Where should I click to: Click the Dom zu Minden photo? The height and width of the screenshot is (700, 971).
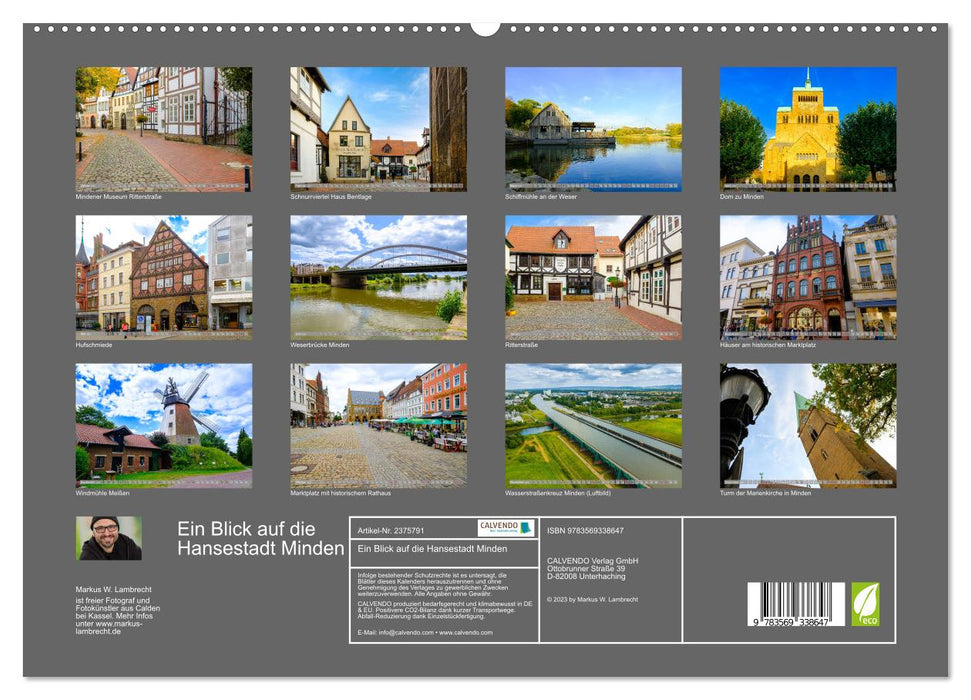[808, 129]
